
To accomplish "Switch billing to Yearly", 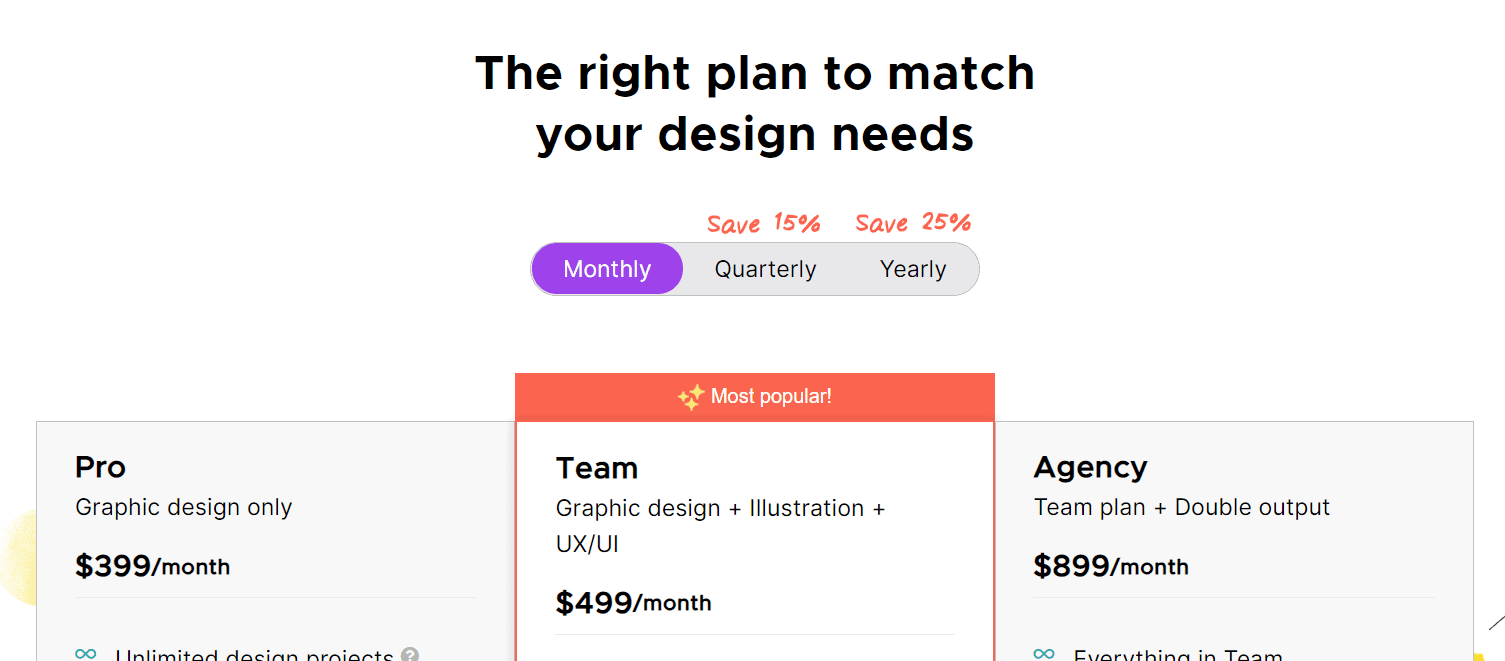I will pyautogui.click(x=913, y=269).
